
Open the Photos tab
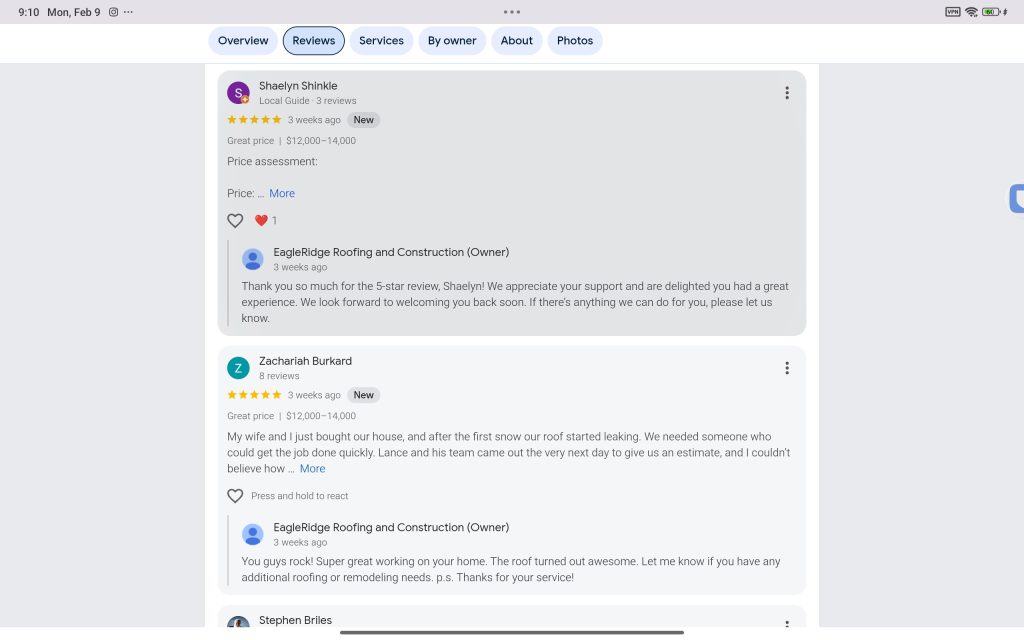tap(575, 41)
